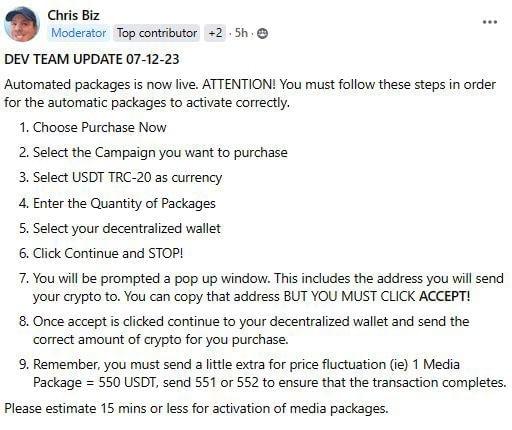The image size is (512, 430).
Task: Click the 'Please estimate 15 mins' closing line
Action: [196, 408]
